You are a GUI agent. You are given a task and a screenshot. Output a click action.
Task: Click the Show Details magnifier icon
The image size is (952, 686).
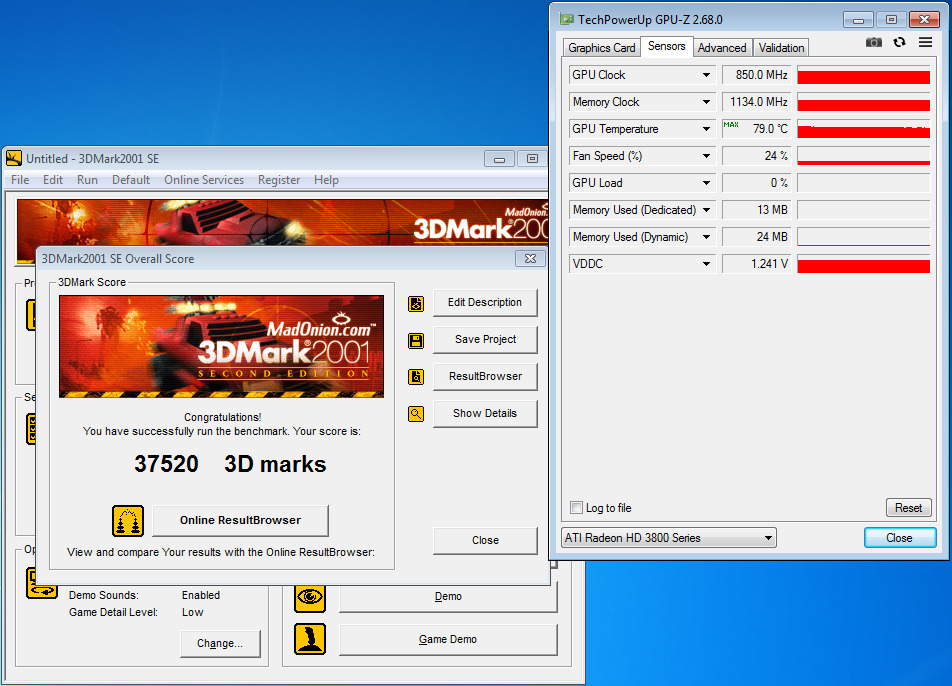(x=416, y=414)
